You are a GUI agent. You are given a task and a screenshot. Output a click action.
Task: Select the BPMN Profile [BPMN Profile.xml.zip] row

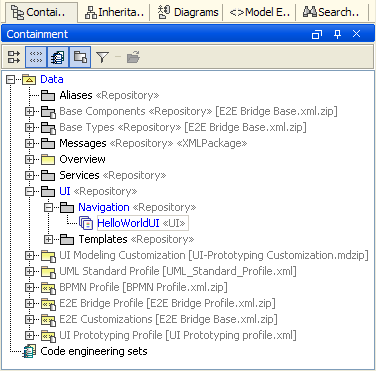click(x=143, y=287)
